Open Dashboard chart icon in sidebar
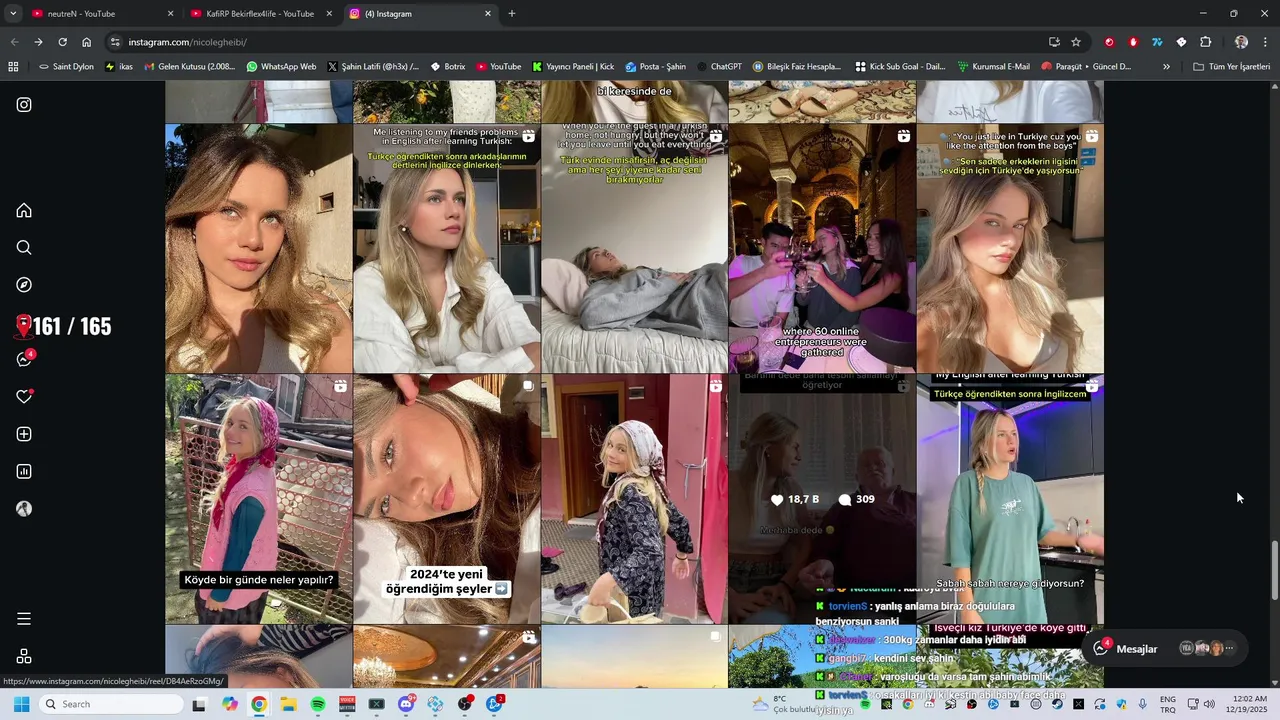 [24, 471]
